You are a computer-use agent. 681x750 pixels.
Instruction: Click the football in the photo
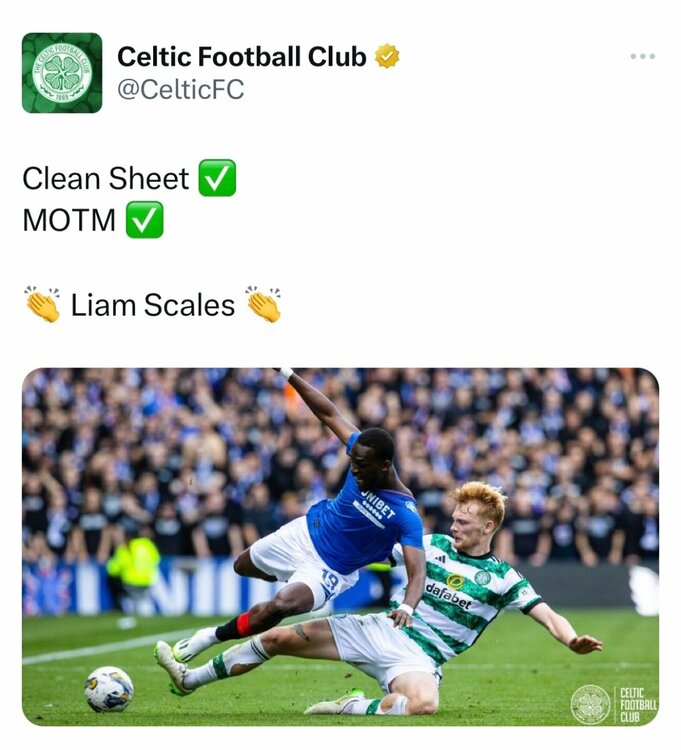coord(109,689)
